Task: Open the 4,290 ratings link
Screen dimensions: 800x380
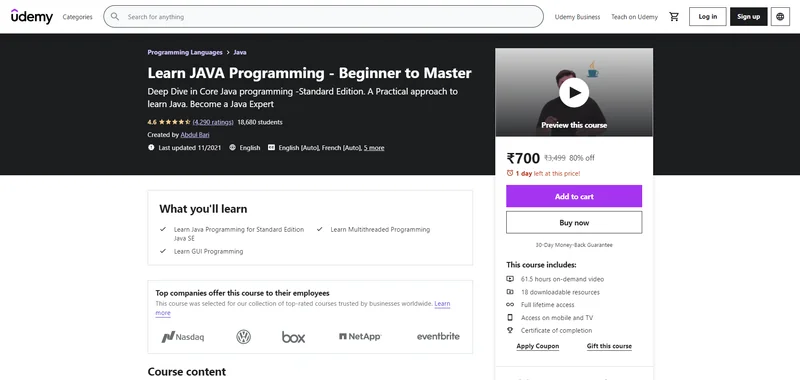Action: [x=213, y=122]
